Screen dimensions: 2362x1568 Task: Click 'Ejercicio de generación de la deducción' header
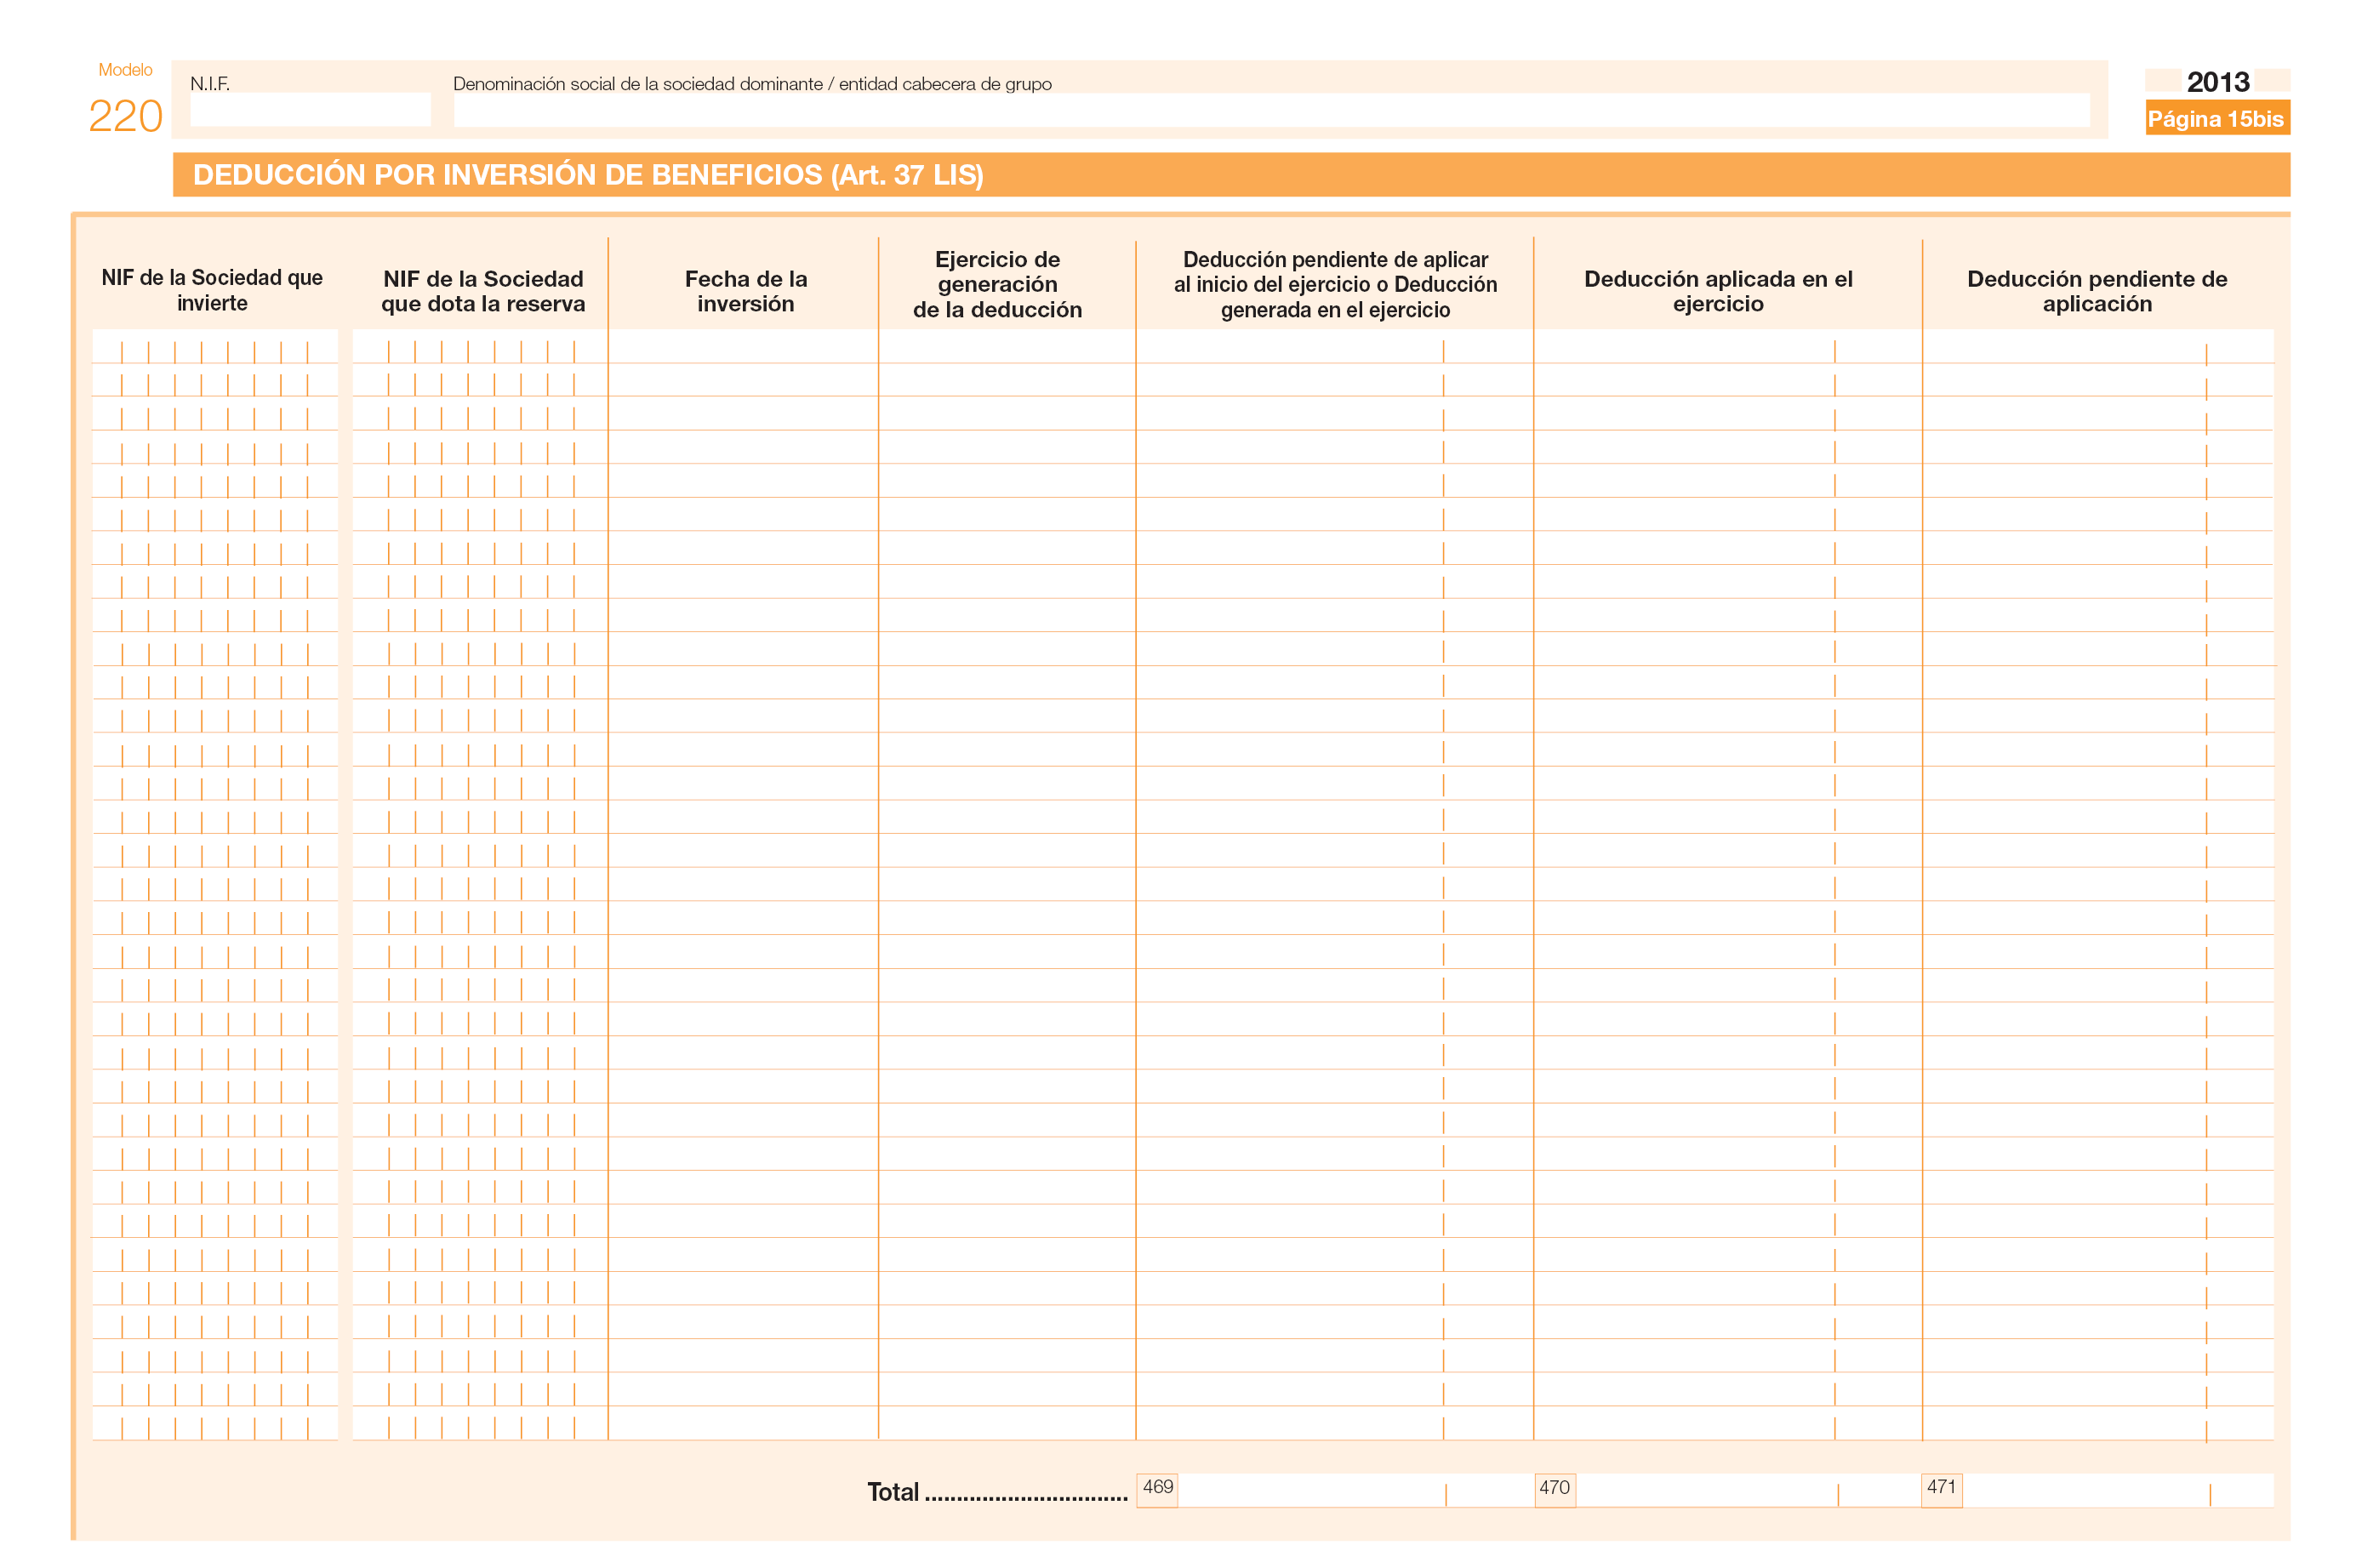[997, 284]
